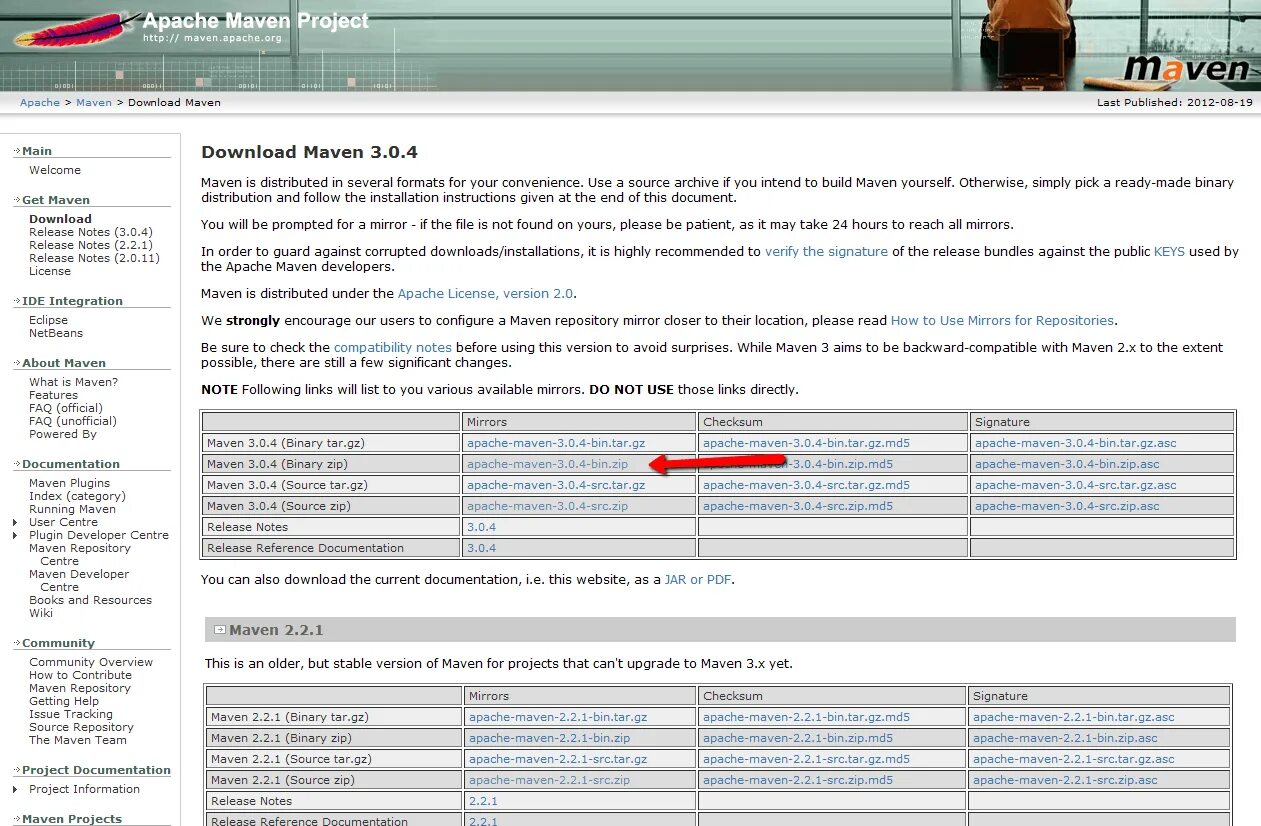Viewport: 1261px width, 826px height.
Task: Open the Maven breadcrumb link
Action: (x=94, y=102)
